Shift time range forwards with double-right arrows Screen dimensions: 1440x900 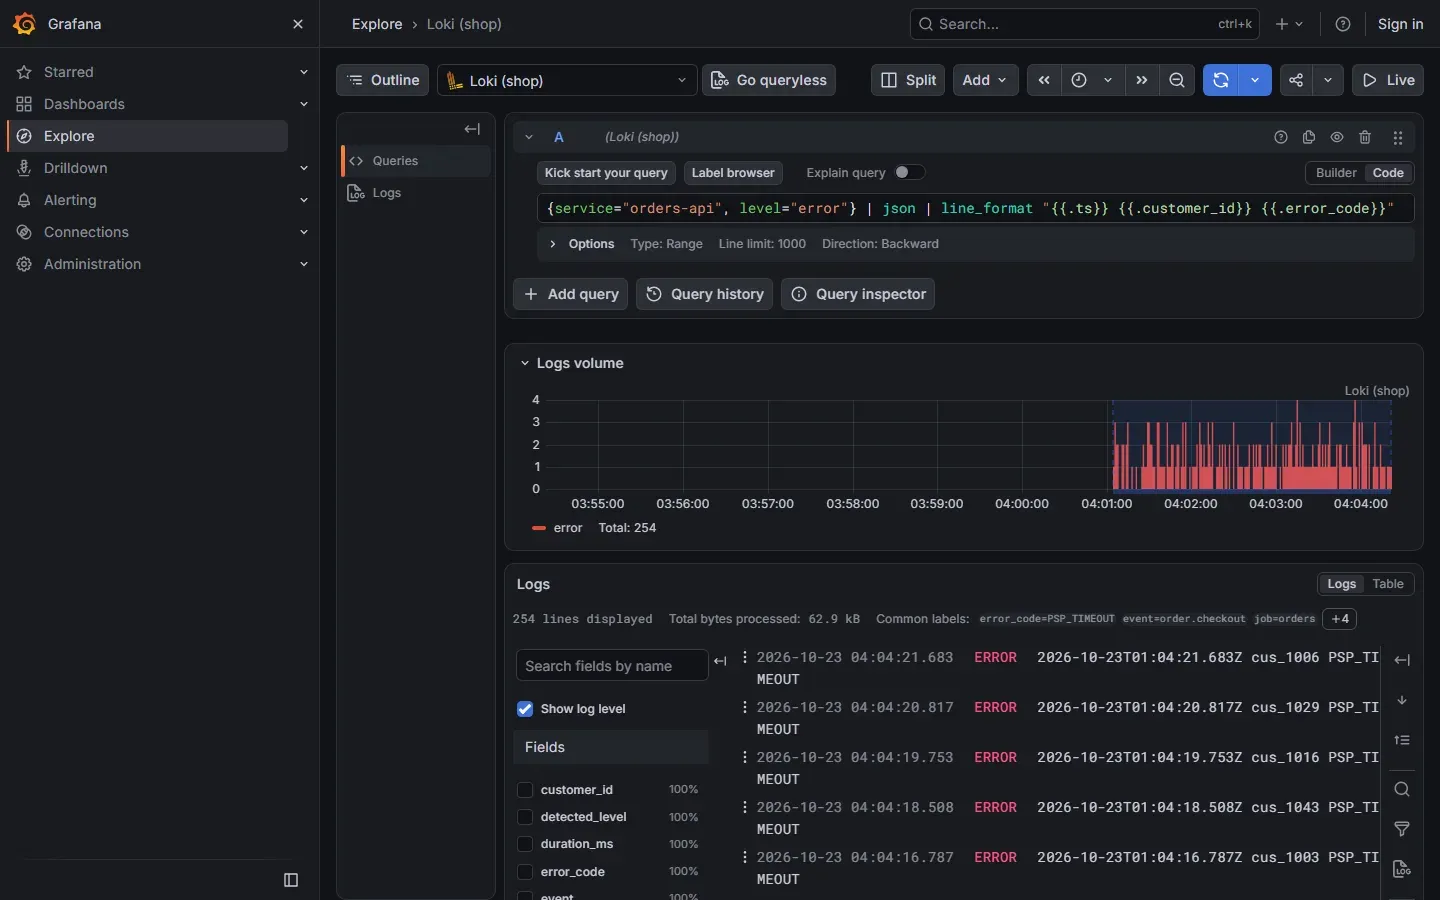tap(1142, 80)
